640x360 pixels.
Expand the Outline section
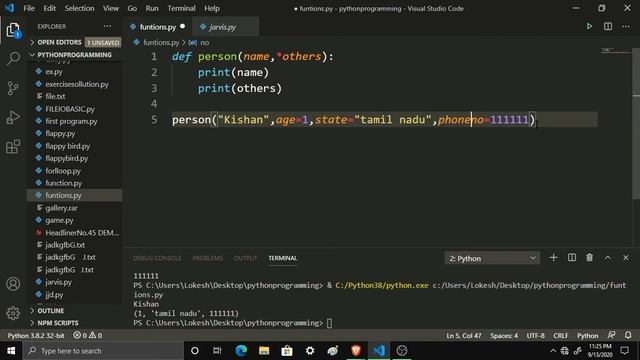(75, 311)
